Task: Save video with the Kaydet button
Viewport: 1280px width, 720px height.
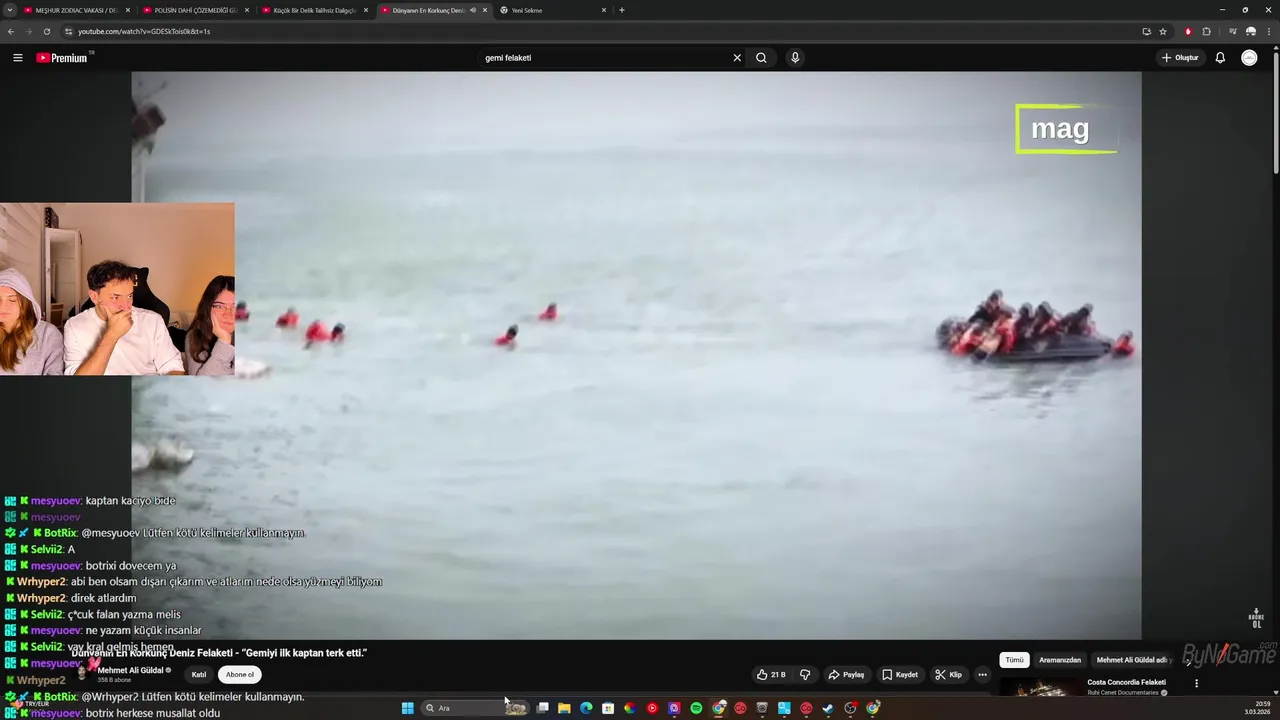Action: click(900, 675)
